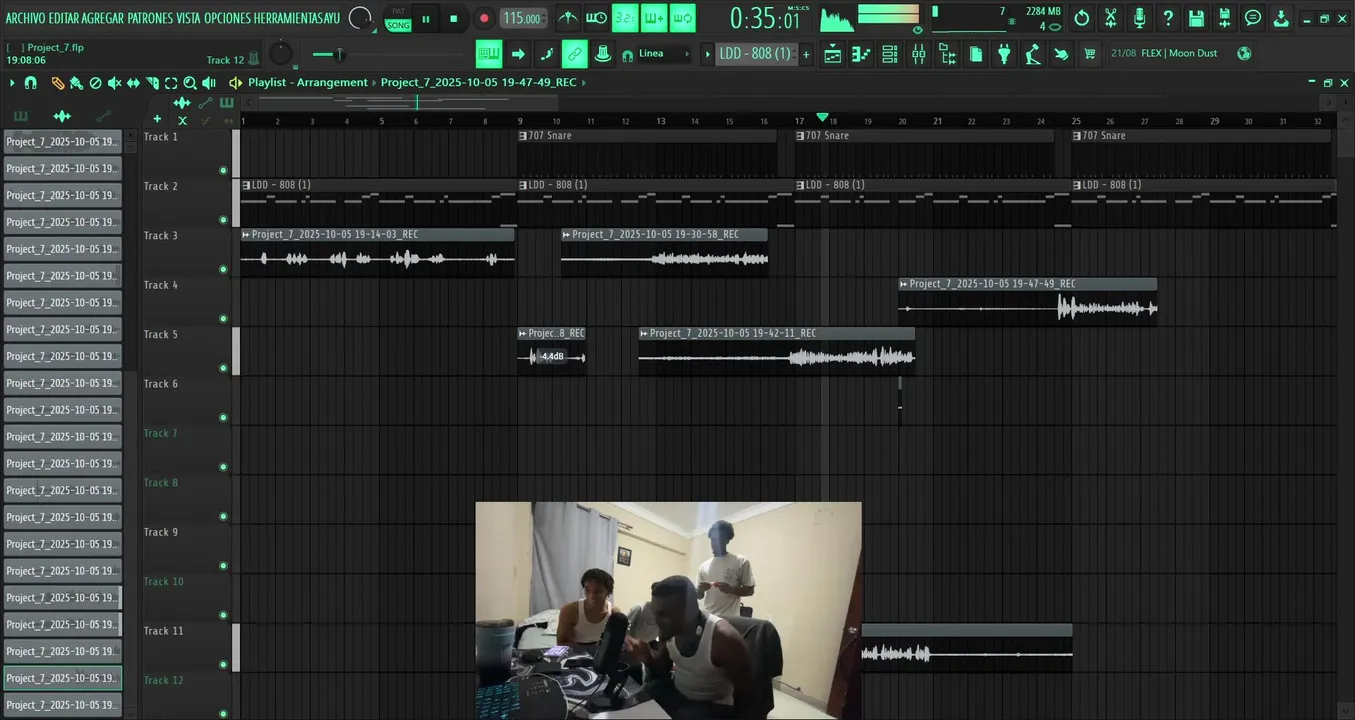Click the render audio export icon
This screenshot has height=720, width=1355.
(x=1225, y=18)
